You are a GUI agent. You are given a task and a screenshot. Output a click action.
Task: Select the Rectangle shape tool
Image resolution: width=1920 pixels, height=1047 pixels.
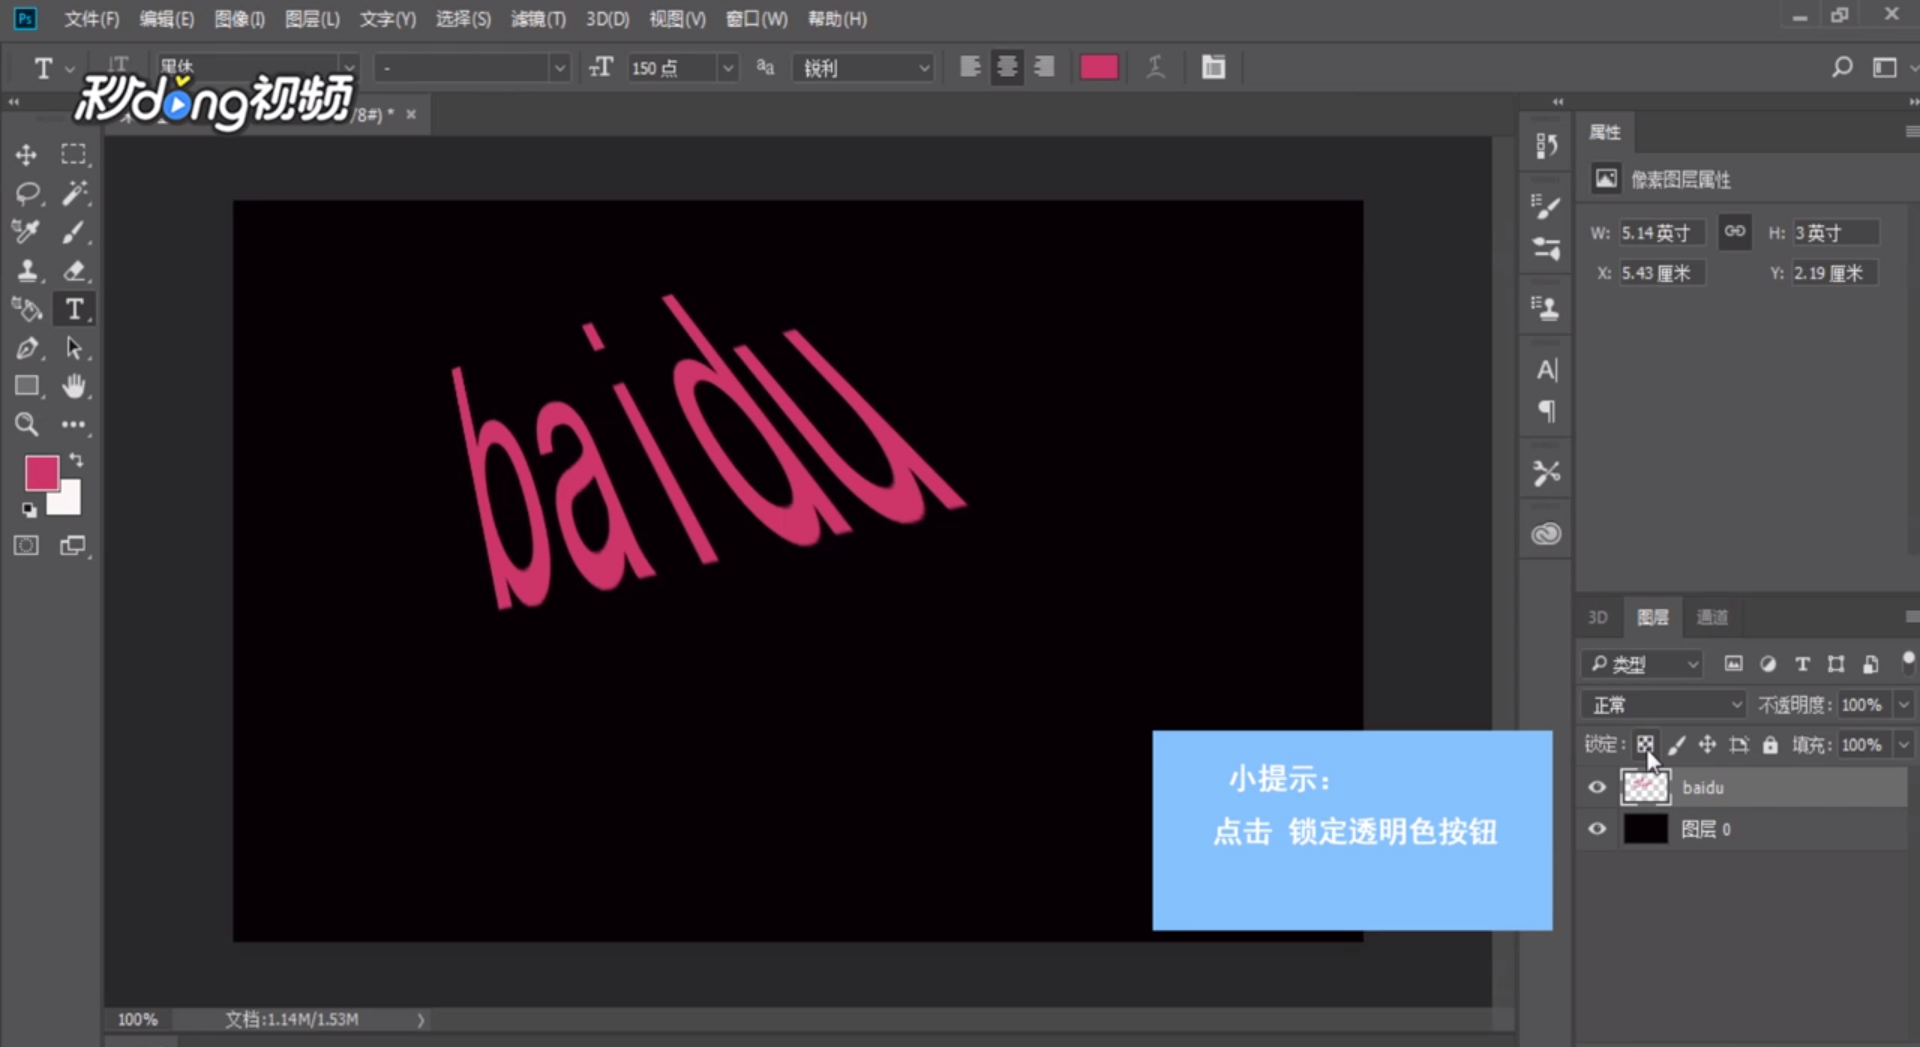pos(26,386)
